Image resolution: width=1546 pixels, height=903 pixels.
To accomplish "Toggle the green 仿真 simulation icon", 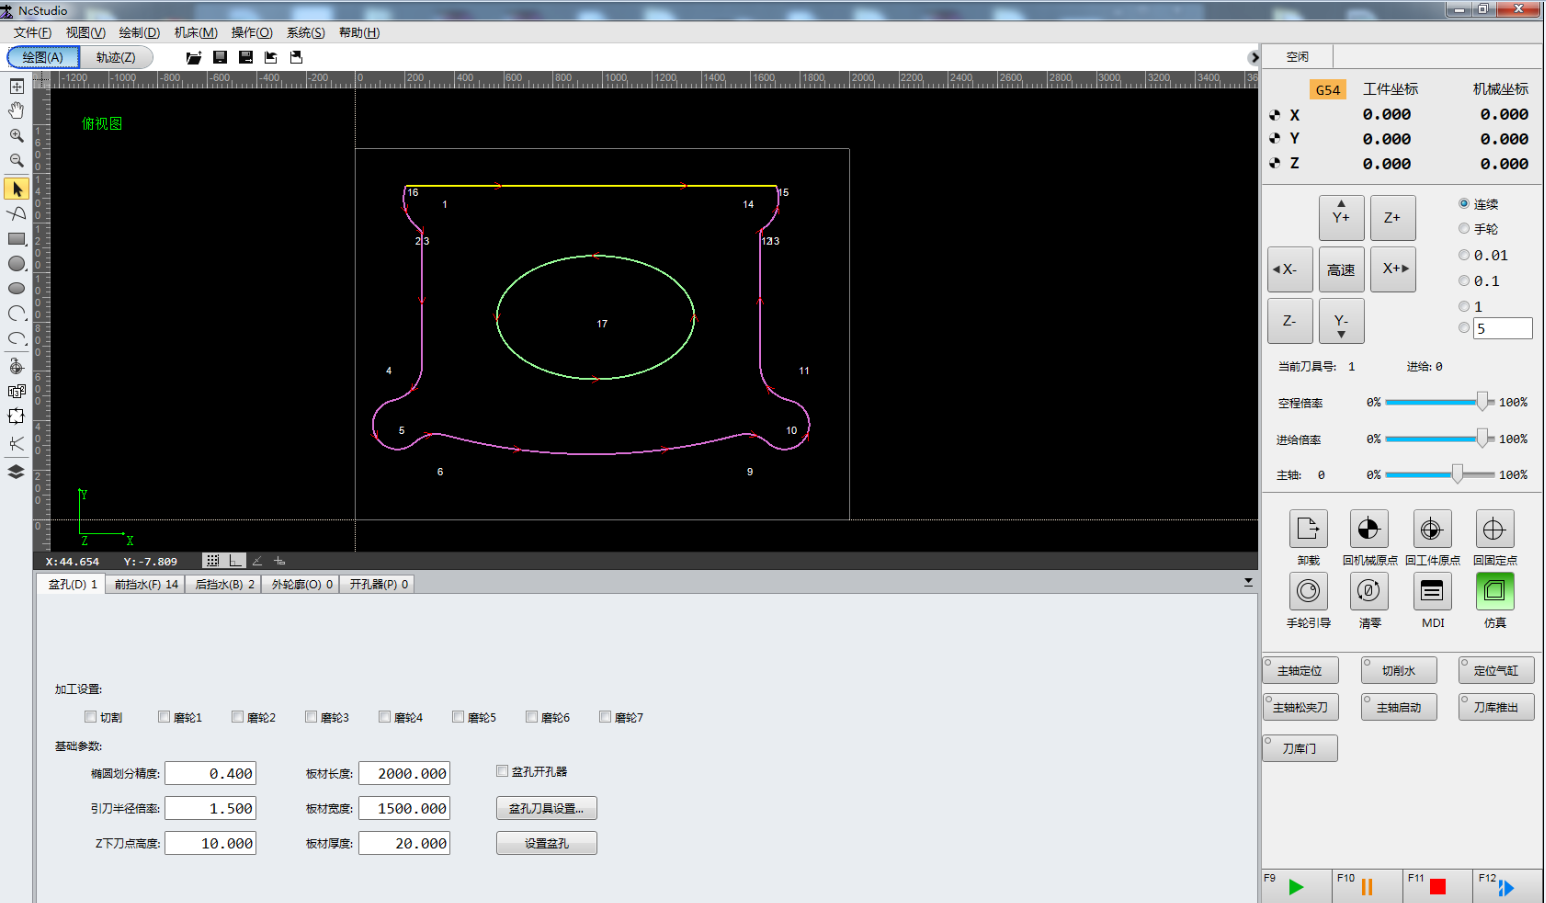I will point(1494,591).
